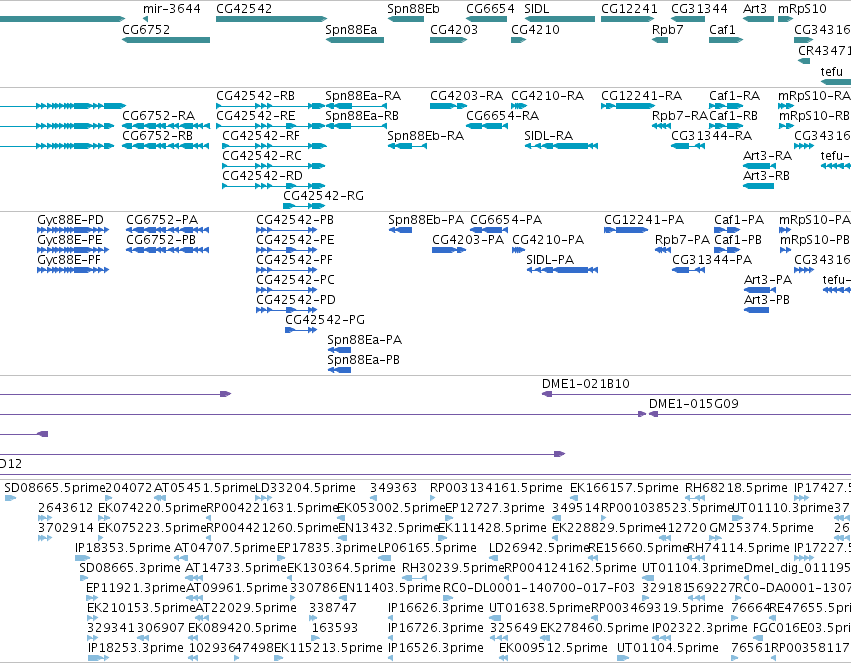Screen dimensions: 851x663
Task: Select protein Spn88Eb-PA
Action: 400,230
